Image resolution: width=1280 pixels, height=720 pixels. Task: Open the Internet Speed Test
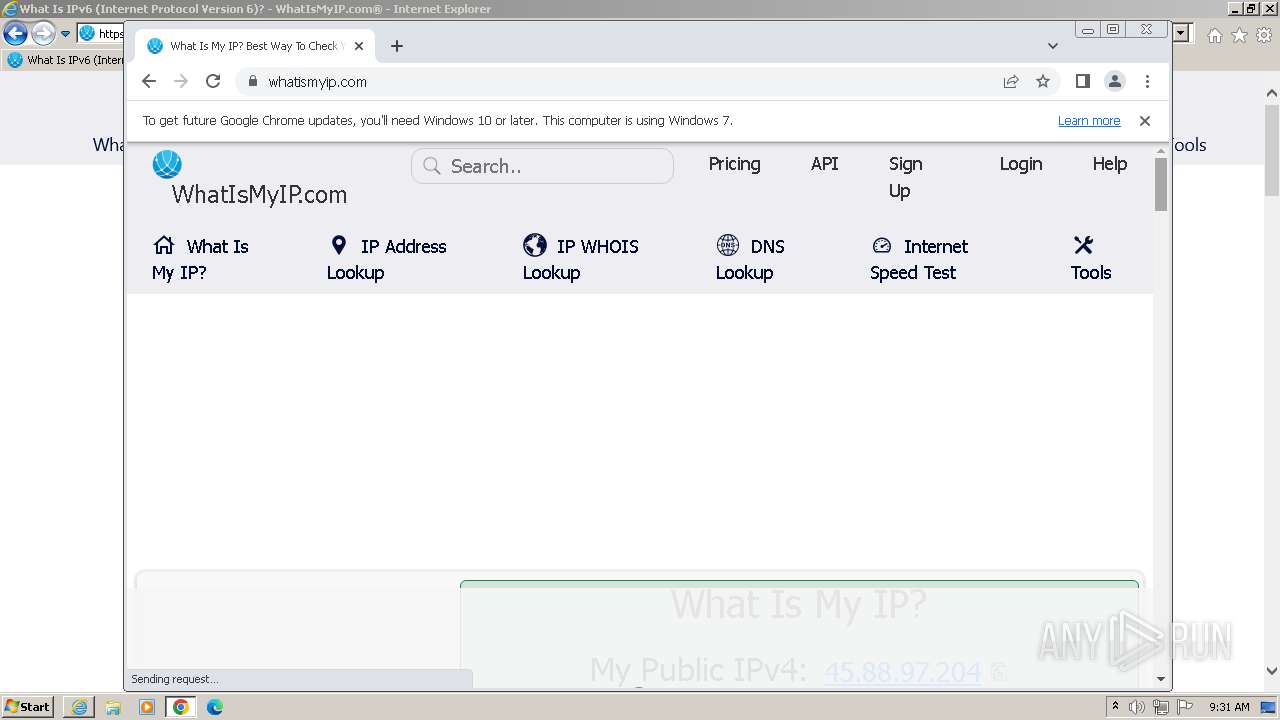click(919, 259)
